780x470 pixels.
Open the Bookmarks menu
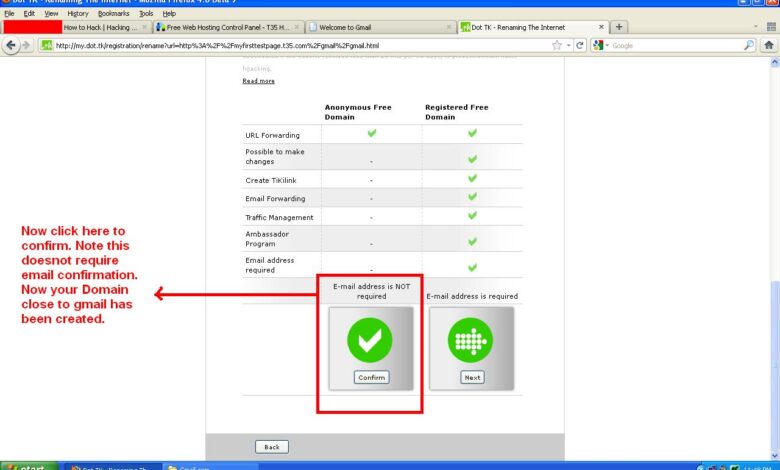pyautogui.click(x=112, y=13)
